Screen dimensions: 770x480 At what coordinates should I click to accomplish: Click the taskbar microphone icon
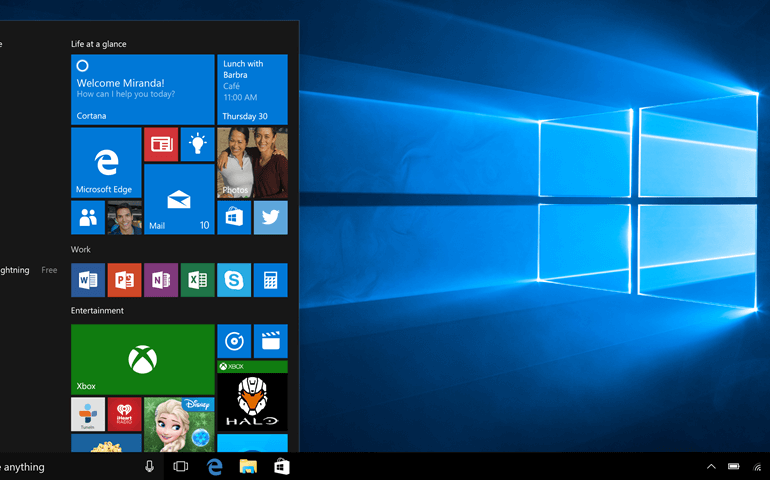(x=149, y=466)
